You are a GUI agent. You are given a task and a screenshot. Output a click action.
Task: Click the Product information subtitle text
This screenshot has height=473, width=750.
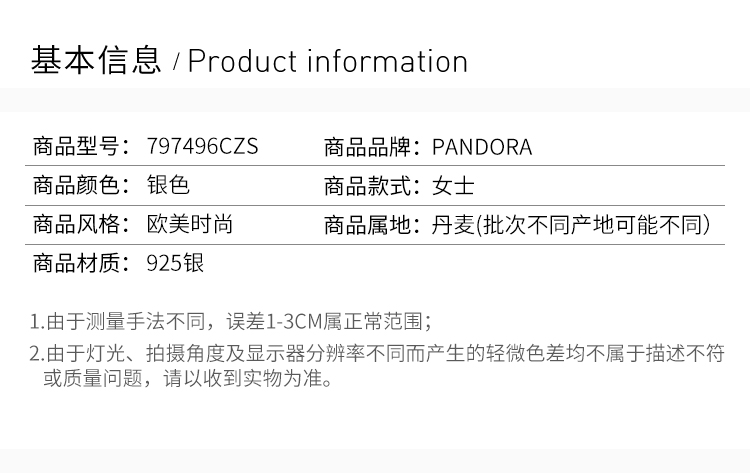point(328,62)
